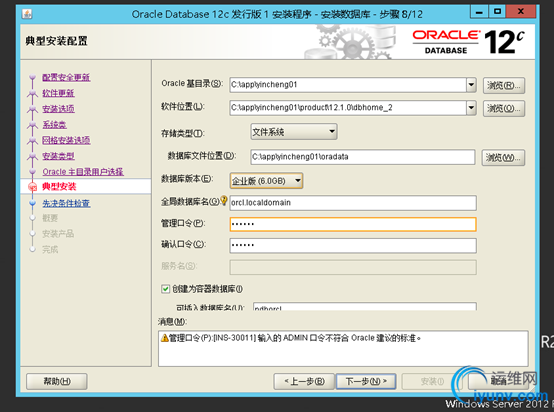Open the 软件更新 step link

point(58,93)
